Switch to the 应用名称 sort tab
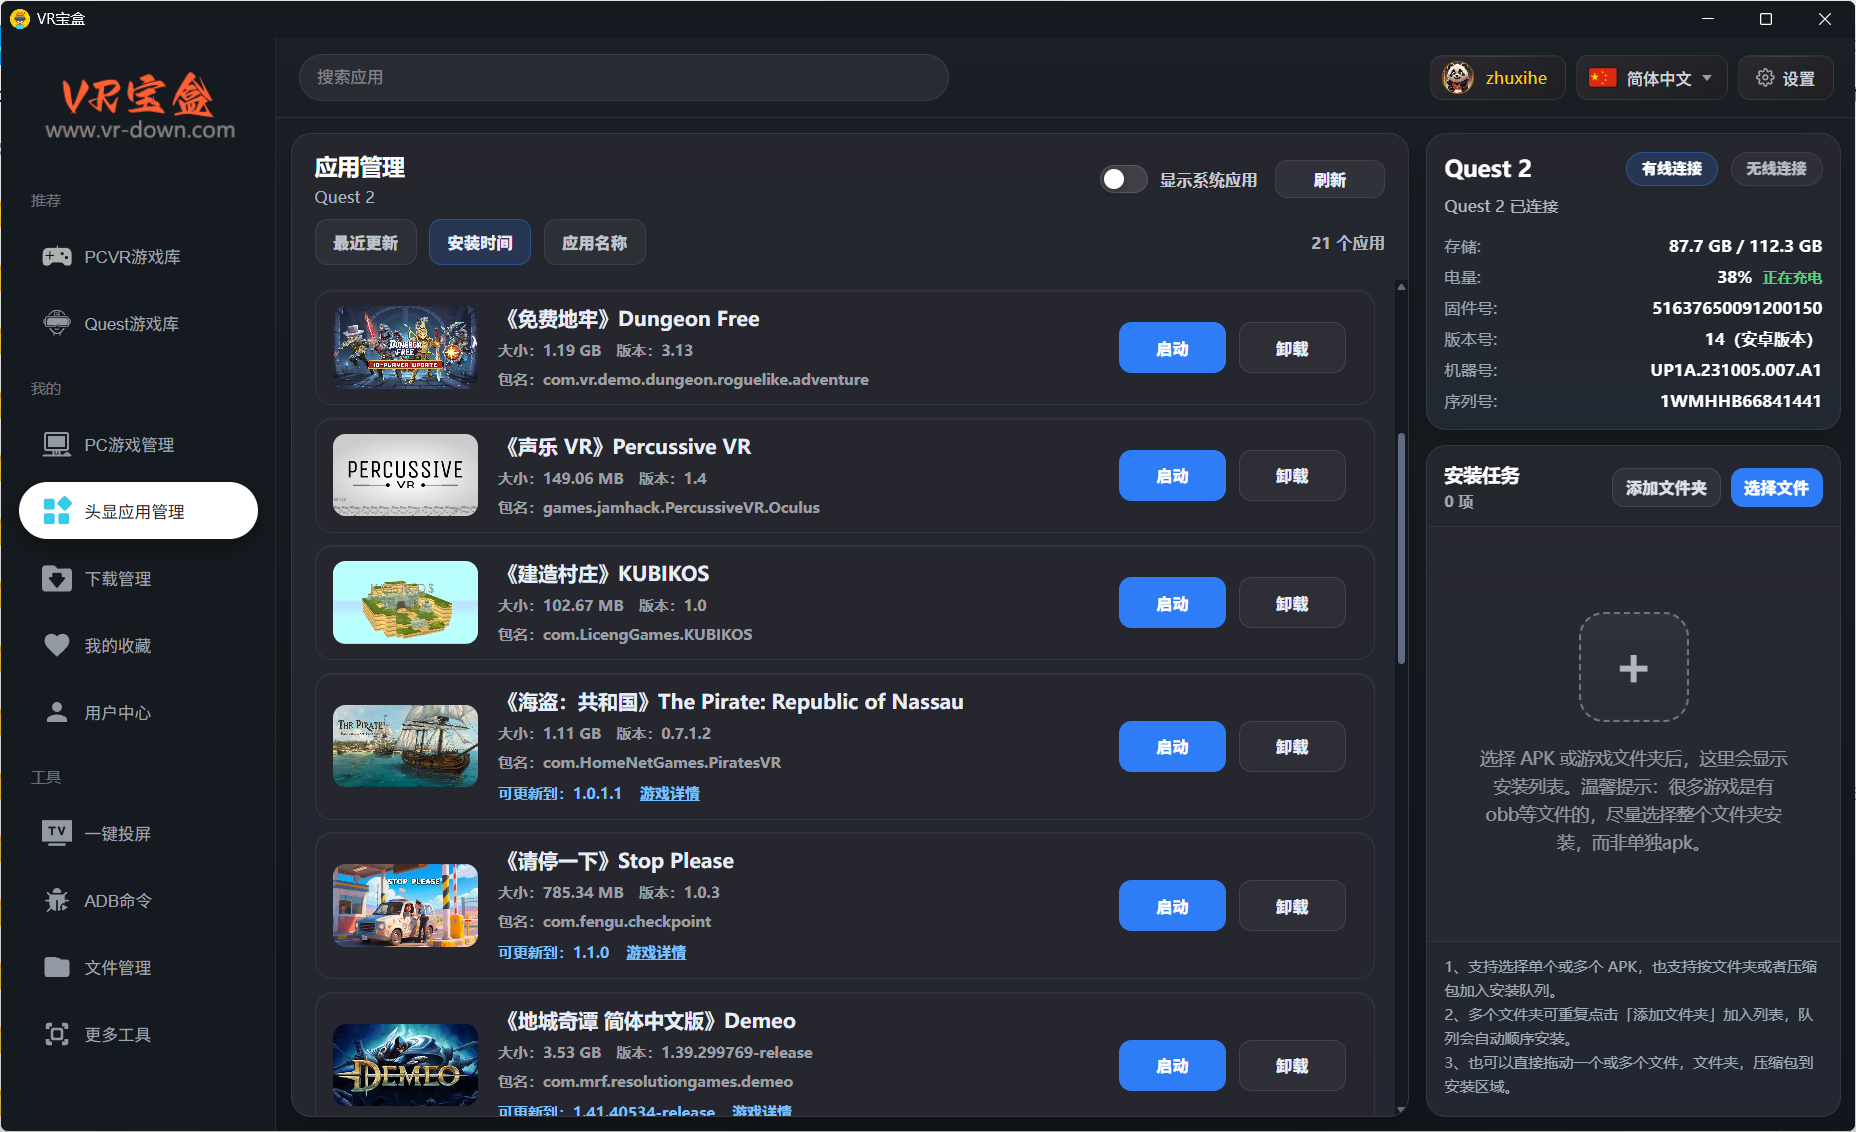This screenshot has height=1132, width=1856. 594,242
